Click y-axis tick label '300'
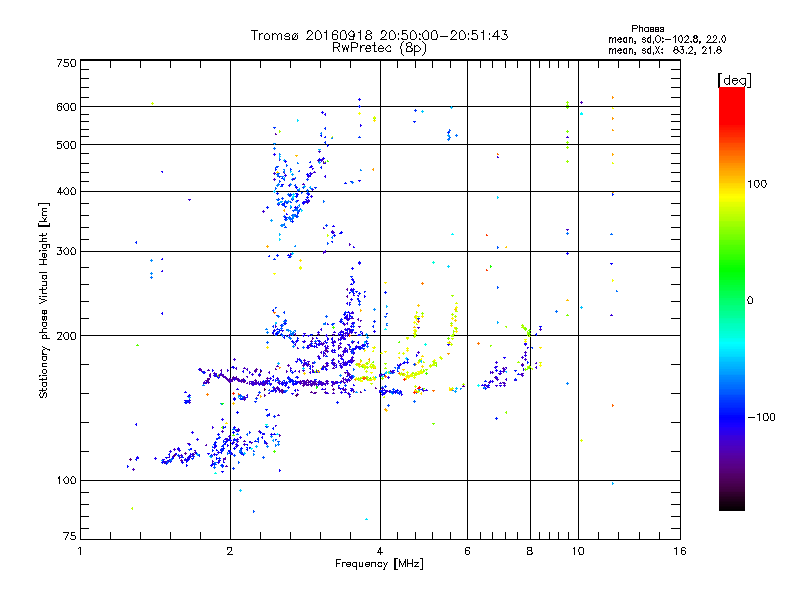The height and width of the screenshot is (600, 800). (x=66, y=252)
